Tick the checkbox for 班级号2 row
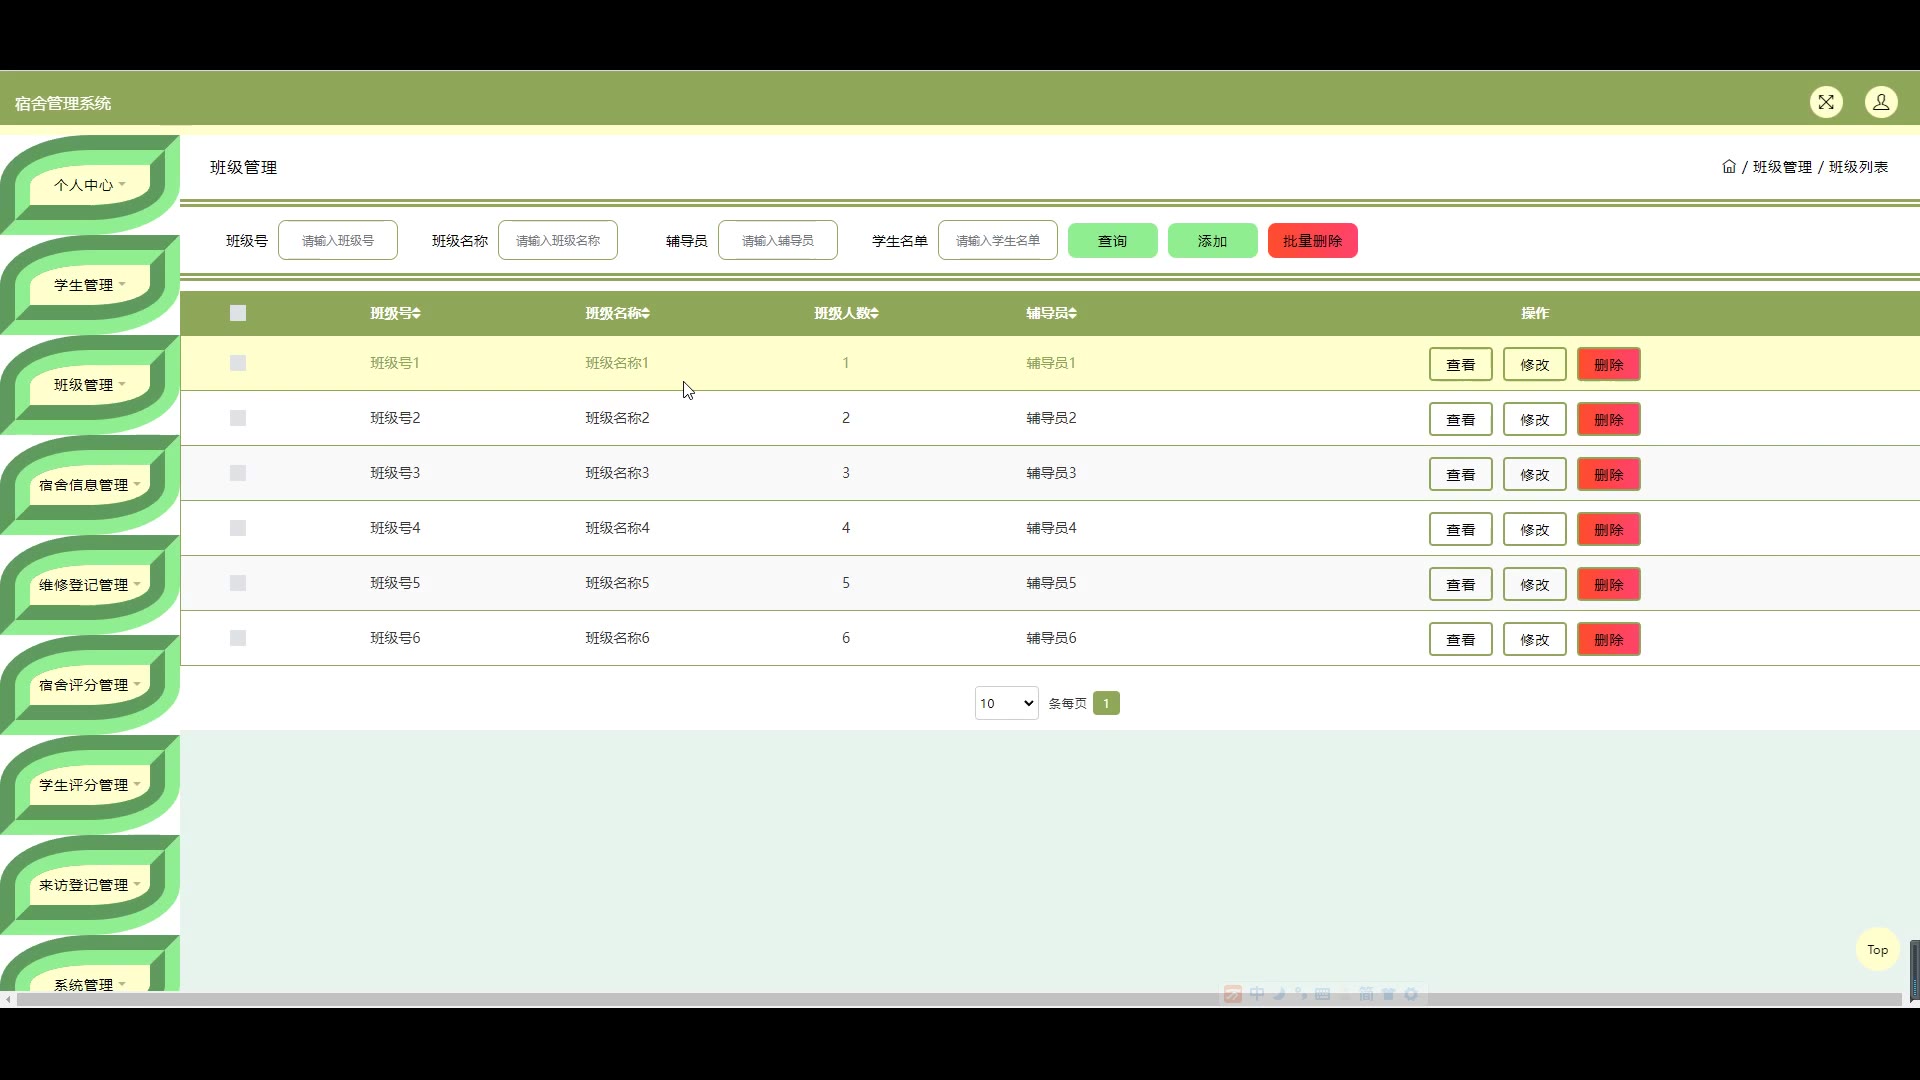1920x1080 pixels. (238, 418)
